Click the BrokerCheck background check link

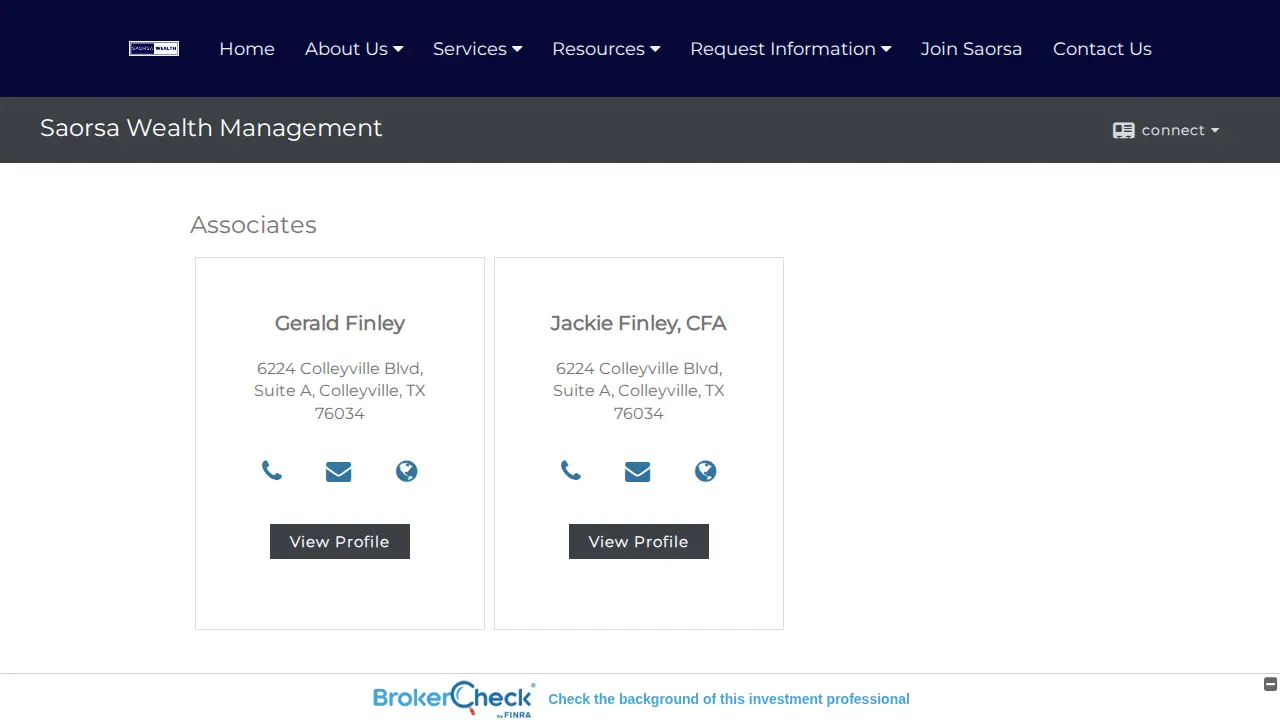(x=729, y=699)
